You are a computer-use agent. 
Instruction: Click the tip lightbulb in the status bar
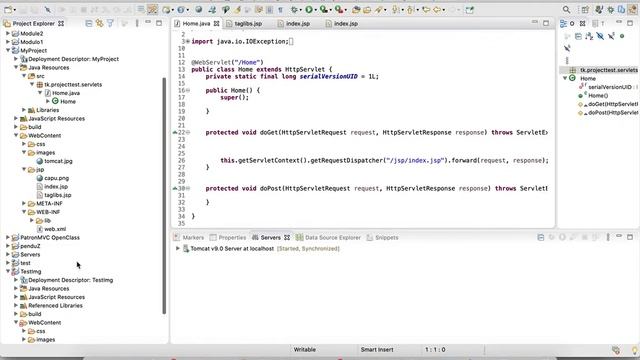coord(635,350)
